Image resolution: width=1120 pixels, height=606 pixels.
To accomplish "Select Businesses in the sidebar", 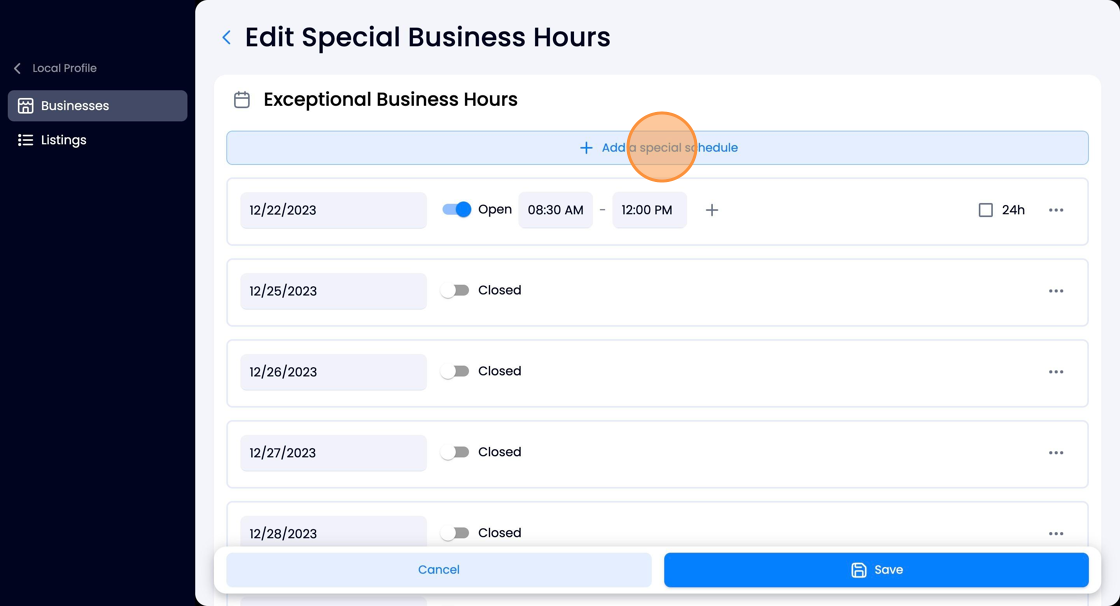I will click(x=98, y=106).
